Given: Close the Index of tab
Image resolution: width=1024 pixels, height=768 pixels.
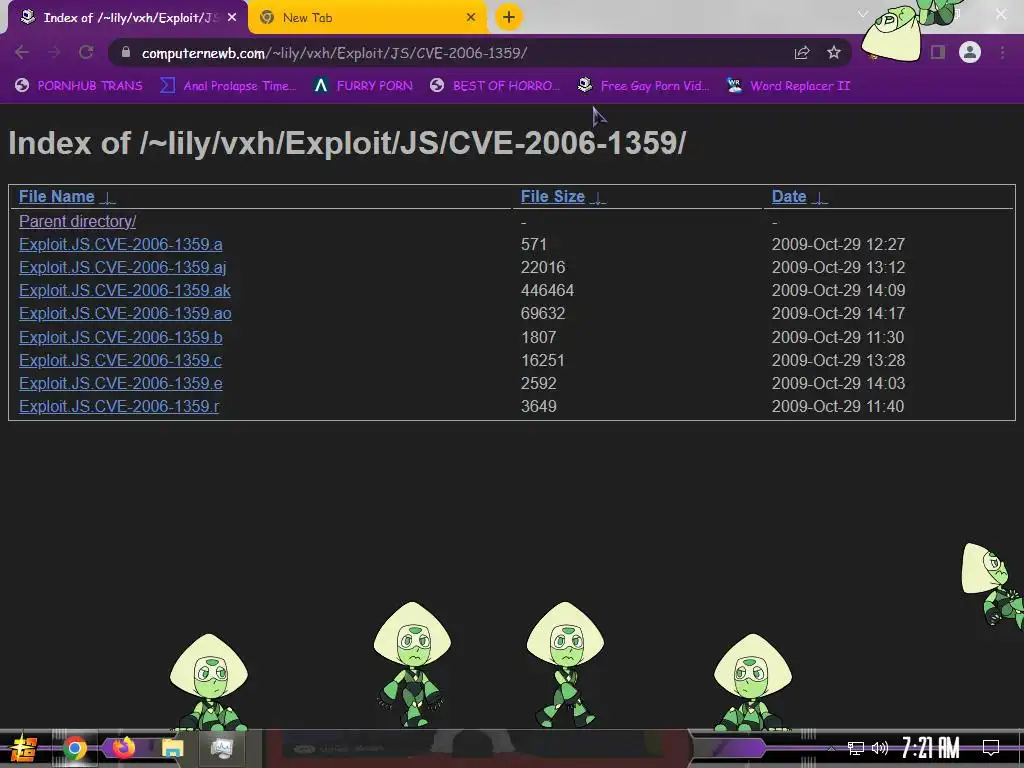Looking at the screenshot, I should [232, 18].
